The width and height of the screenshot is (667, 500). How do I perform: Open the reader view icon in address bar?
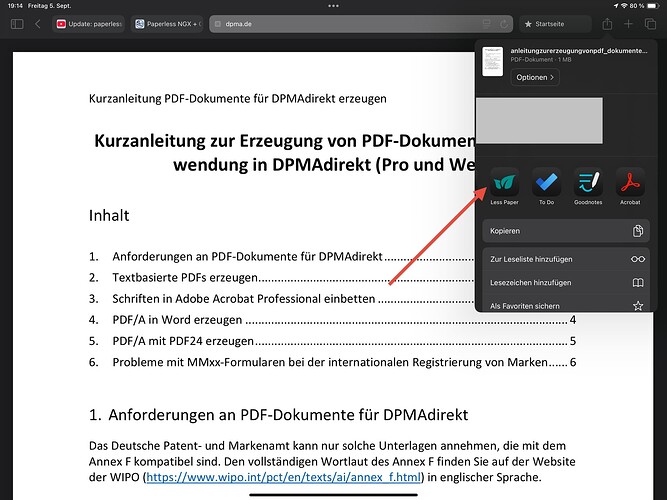click(x=487, y=24)
